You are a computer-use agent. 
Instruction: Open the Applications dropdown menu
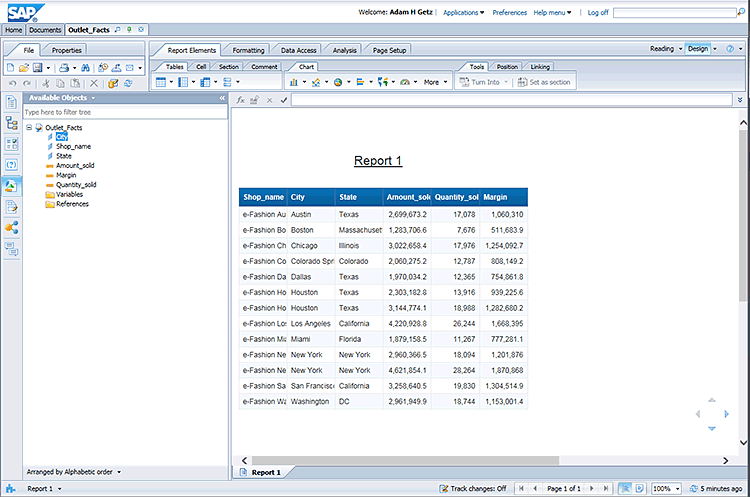(x=463, y=12)
